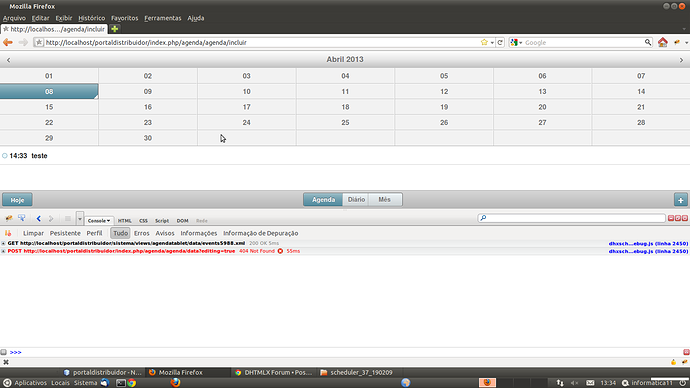Switch to Mês view
Viewport: 690px width, 388px height.
pyautogui.click(x=385, y=200)
